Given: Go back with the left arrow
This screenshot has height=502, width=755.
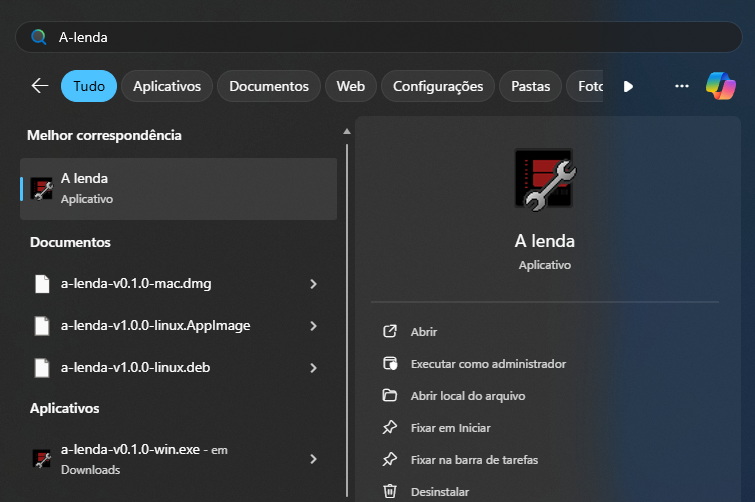Looking at the screenshot, I should click(40, 86).
